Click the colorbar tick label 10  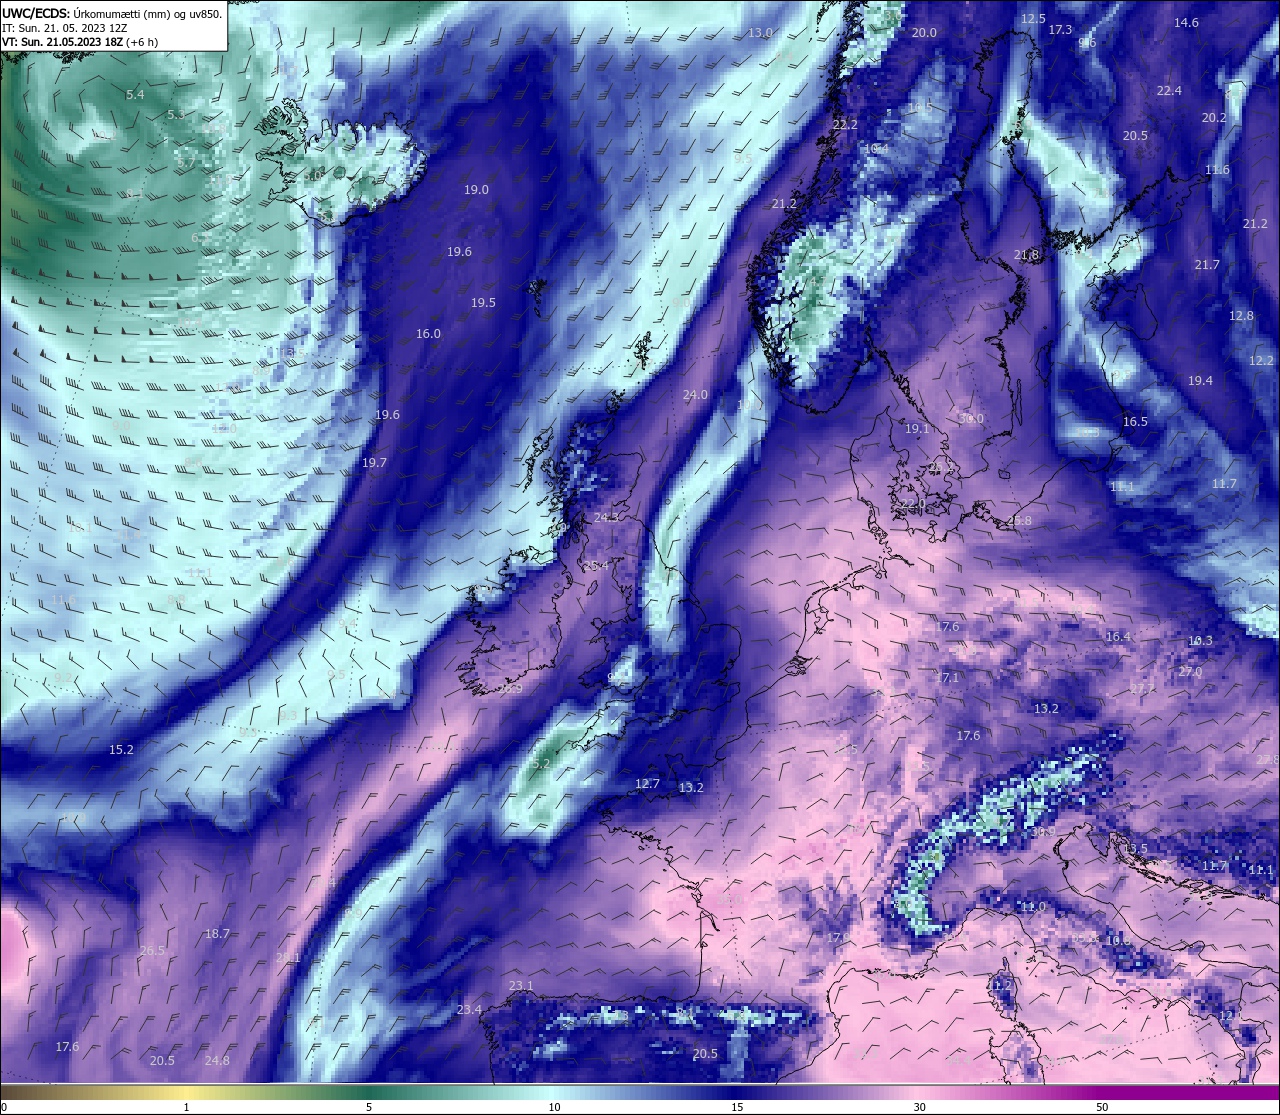coord(553,1107)
